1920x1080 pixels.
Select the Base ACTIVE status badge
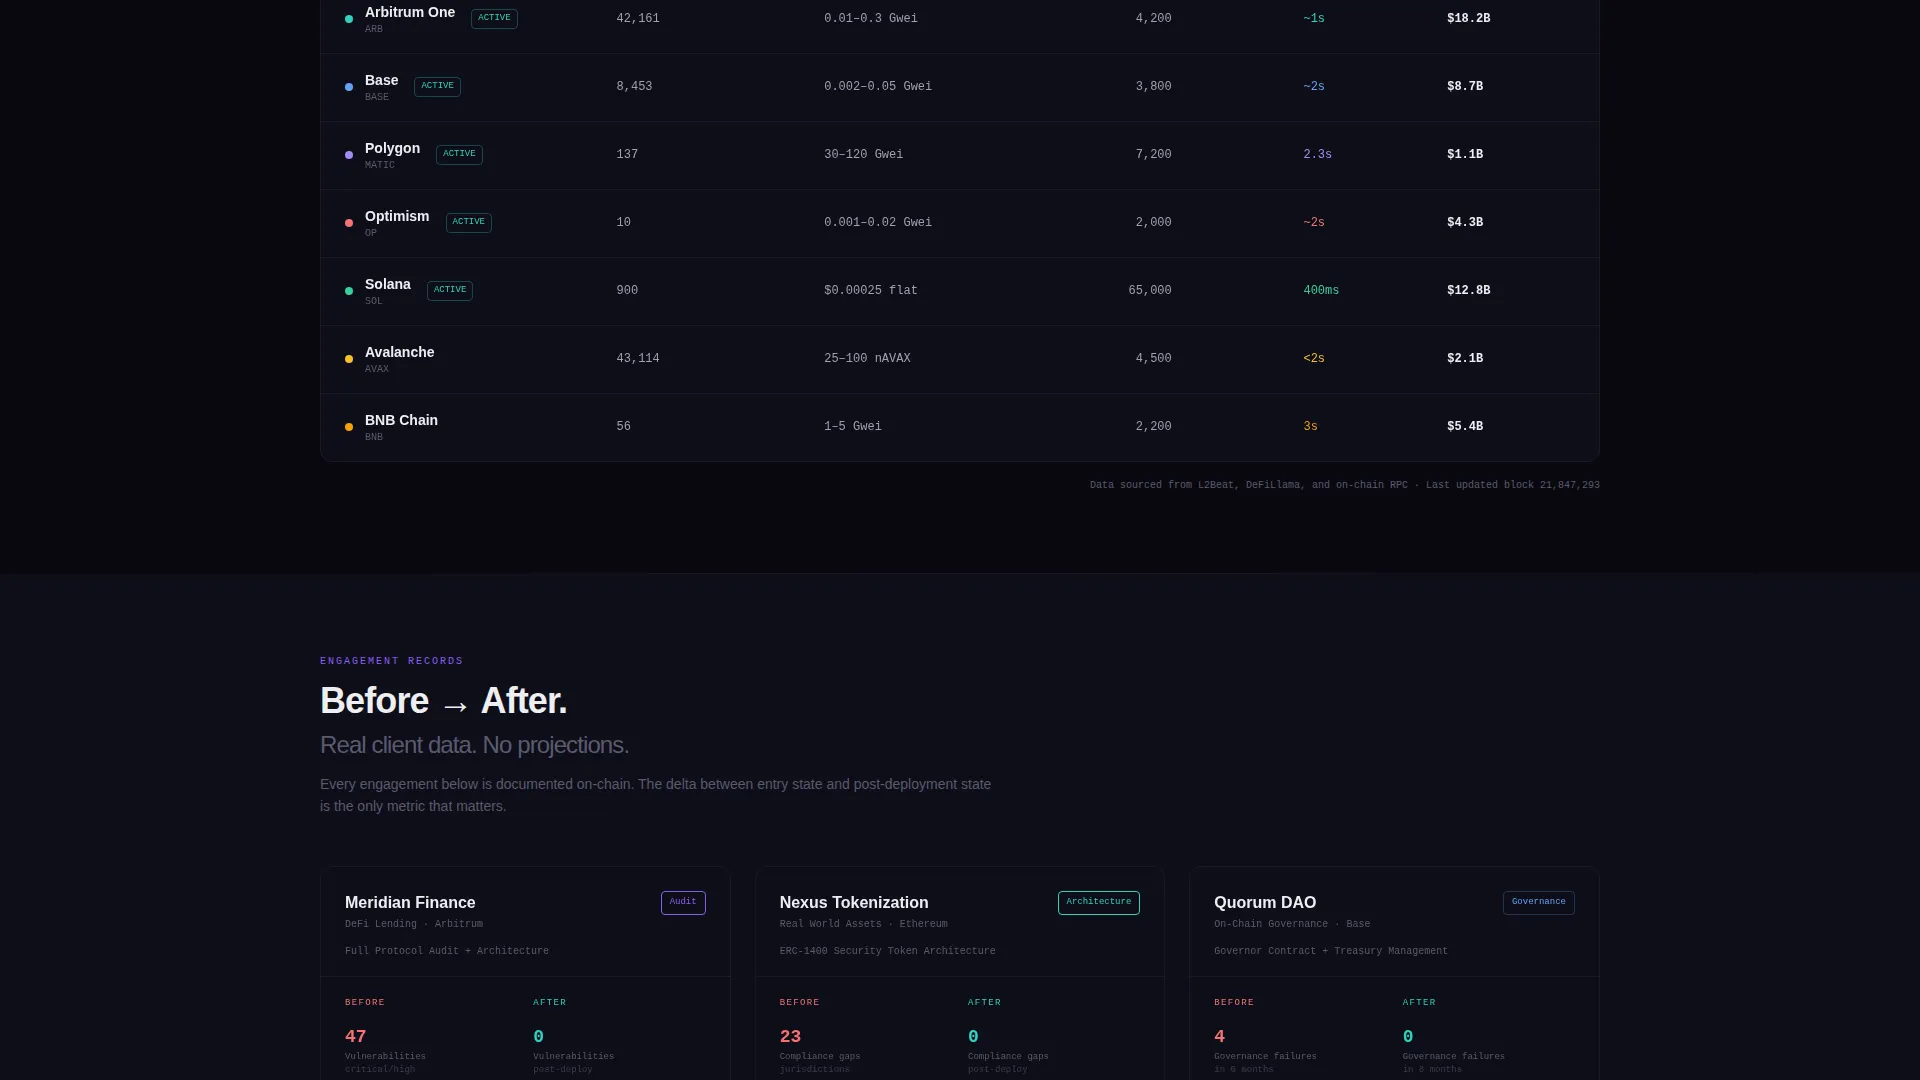coord(437,86)
